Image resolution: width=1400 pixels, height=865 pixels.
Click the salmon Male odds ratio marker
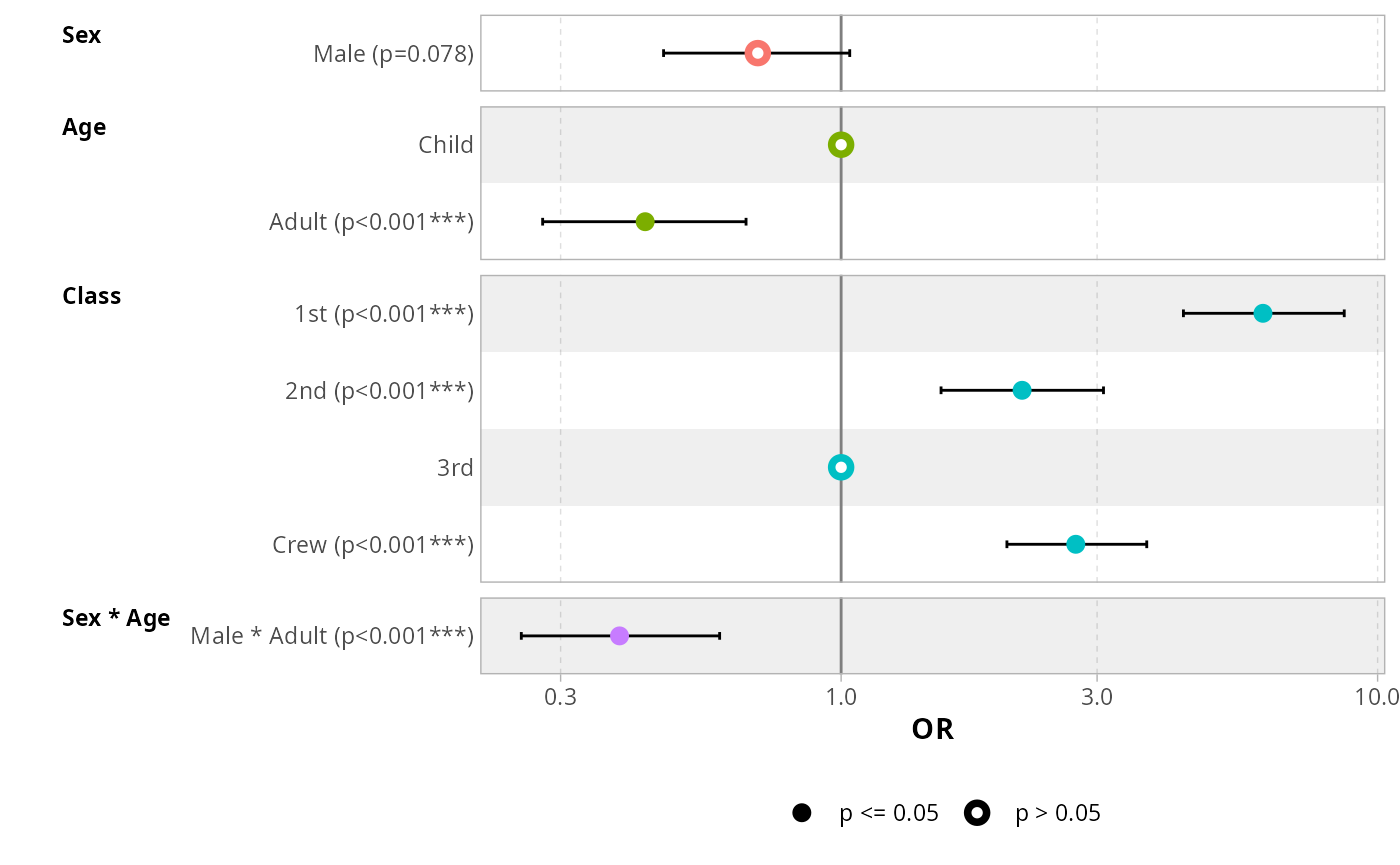pyautogui.click(x=757, y=53)
